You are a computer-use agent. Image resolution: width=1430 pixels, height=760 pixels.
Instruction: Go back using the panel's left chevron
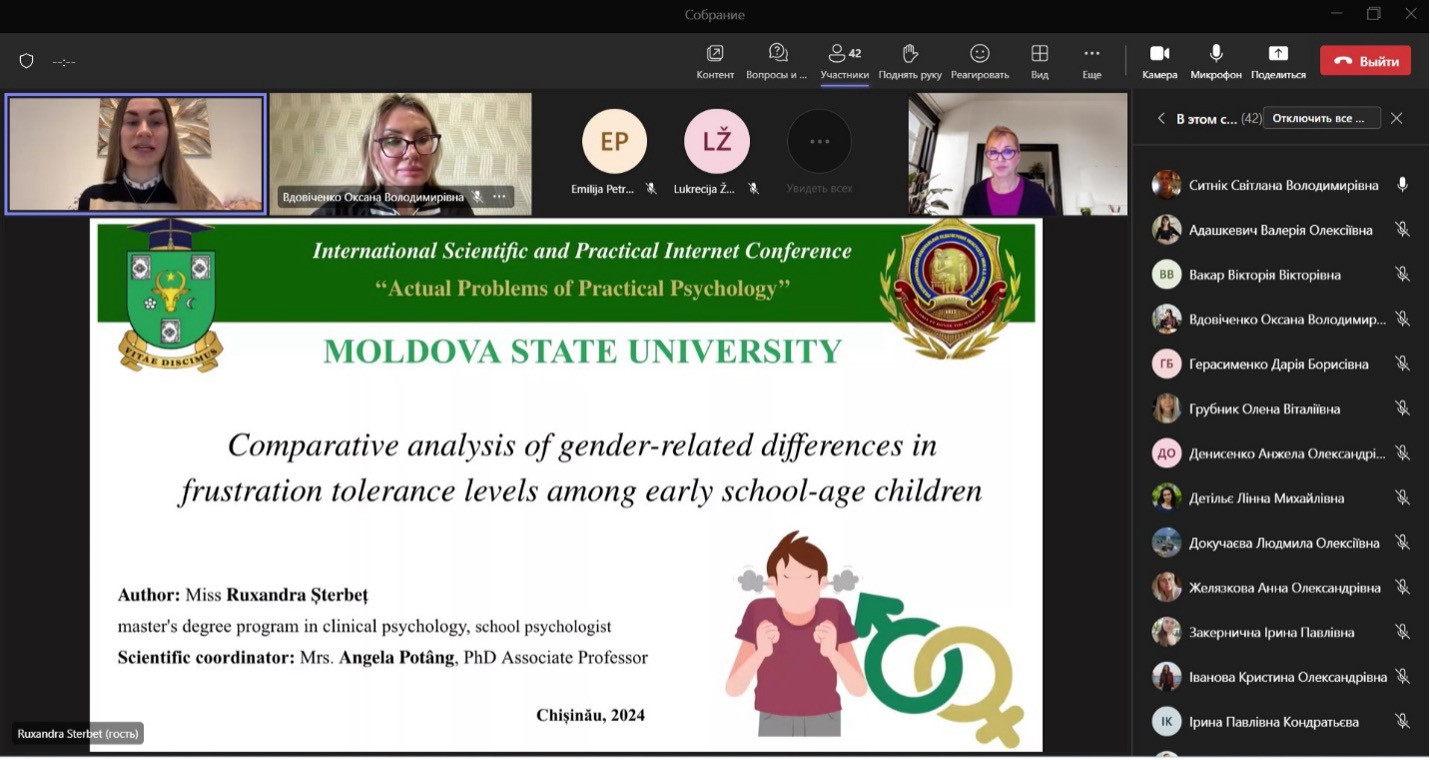coord(1161,118)
